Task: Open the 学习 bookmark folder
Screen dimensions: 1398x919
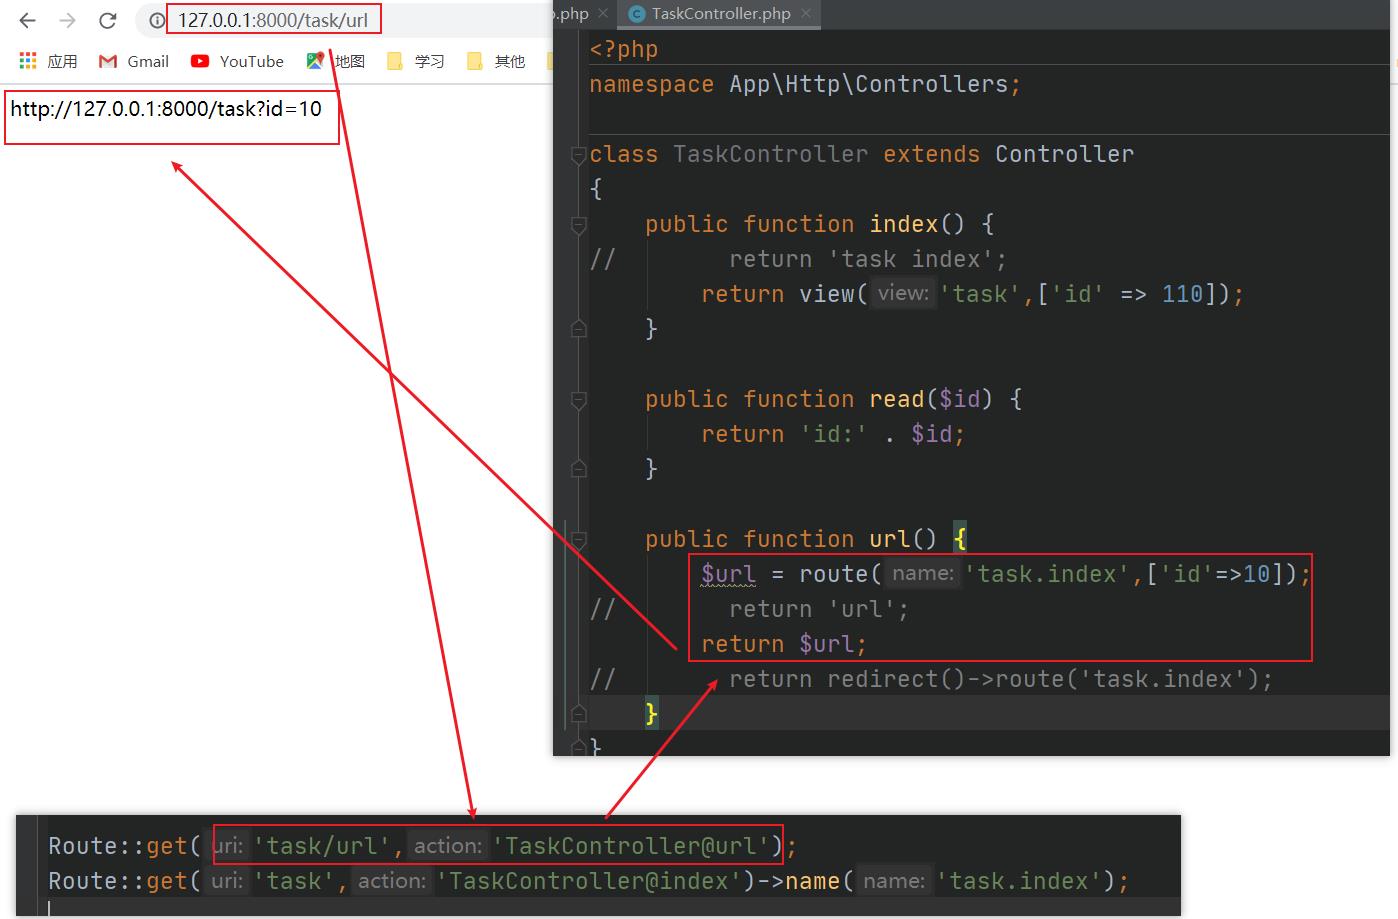Action: coord(415,61)
